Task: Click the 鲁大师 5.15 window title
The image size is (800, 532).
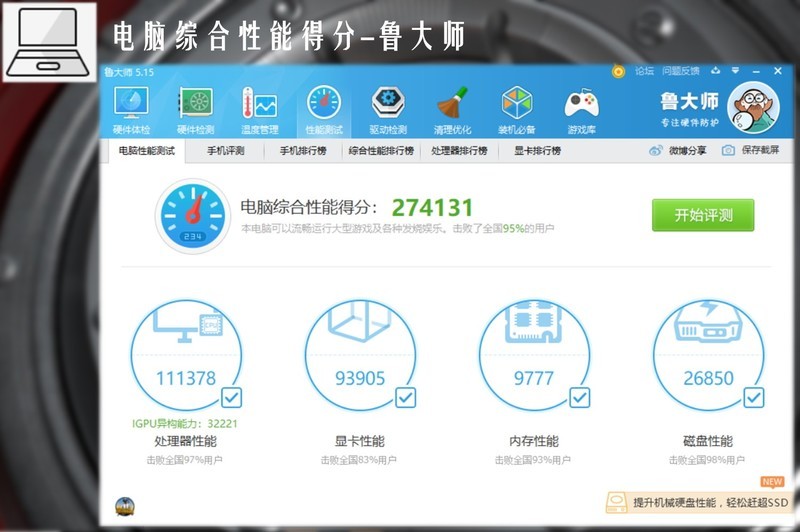Action: point(129,72)
